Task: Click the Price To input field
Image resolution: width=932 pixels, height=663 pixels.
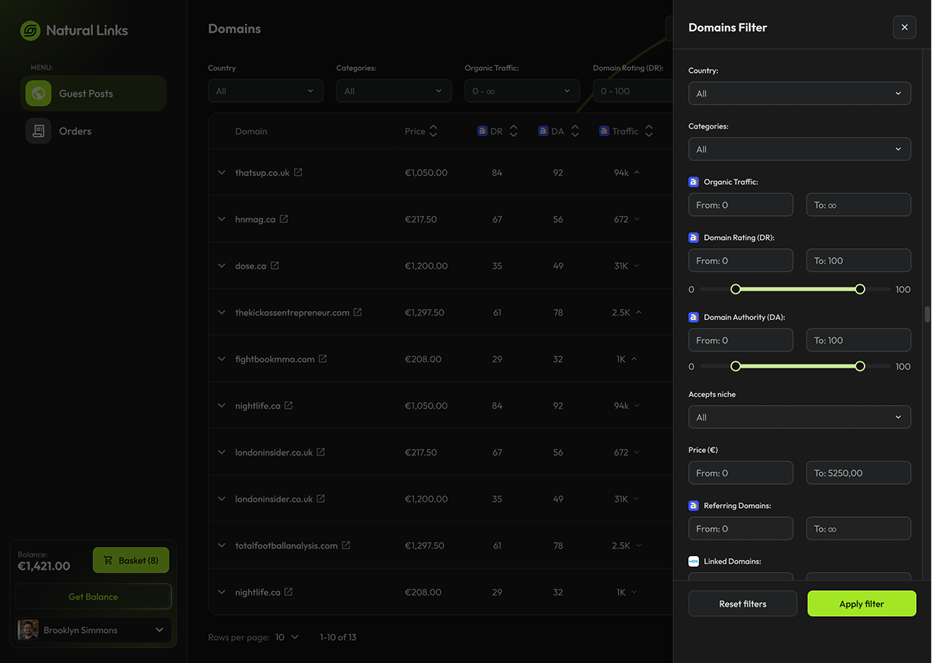Action: pos(858,473)
